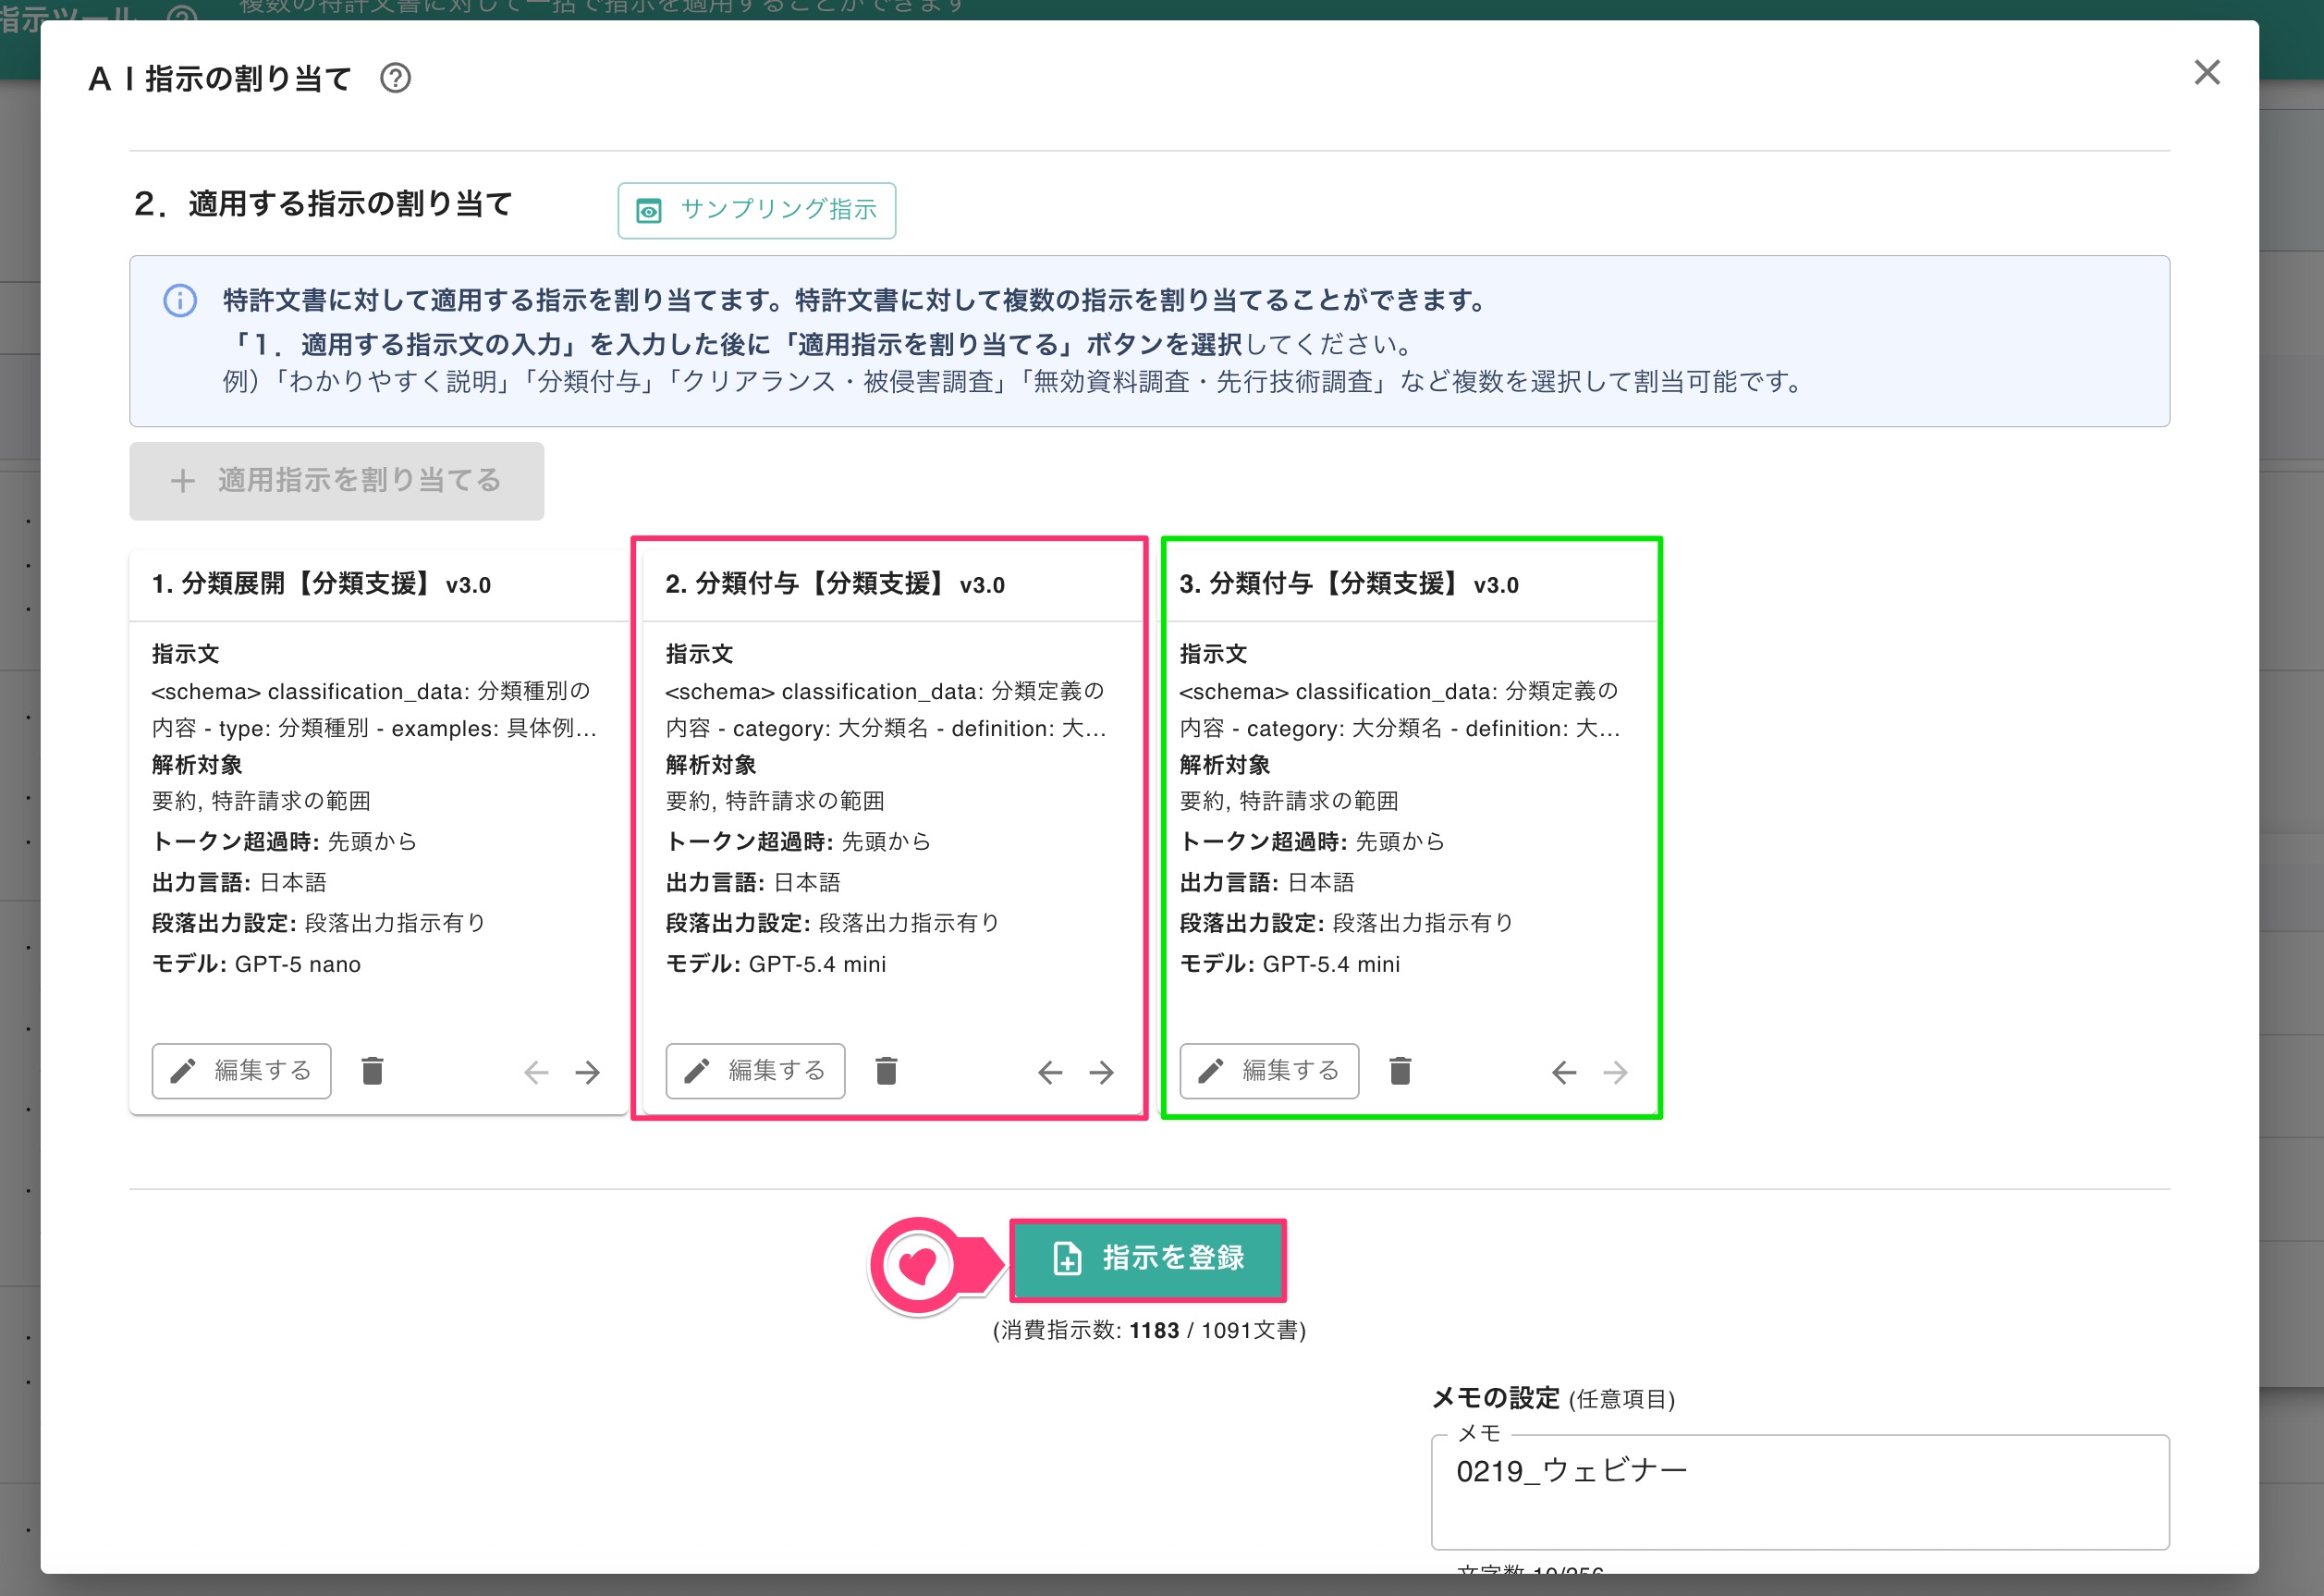Click トークン超過時: 先頭から in card 3
The image size is (2324, 1596).
tap(1312, 842)
